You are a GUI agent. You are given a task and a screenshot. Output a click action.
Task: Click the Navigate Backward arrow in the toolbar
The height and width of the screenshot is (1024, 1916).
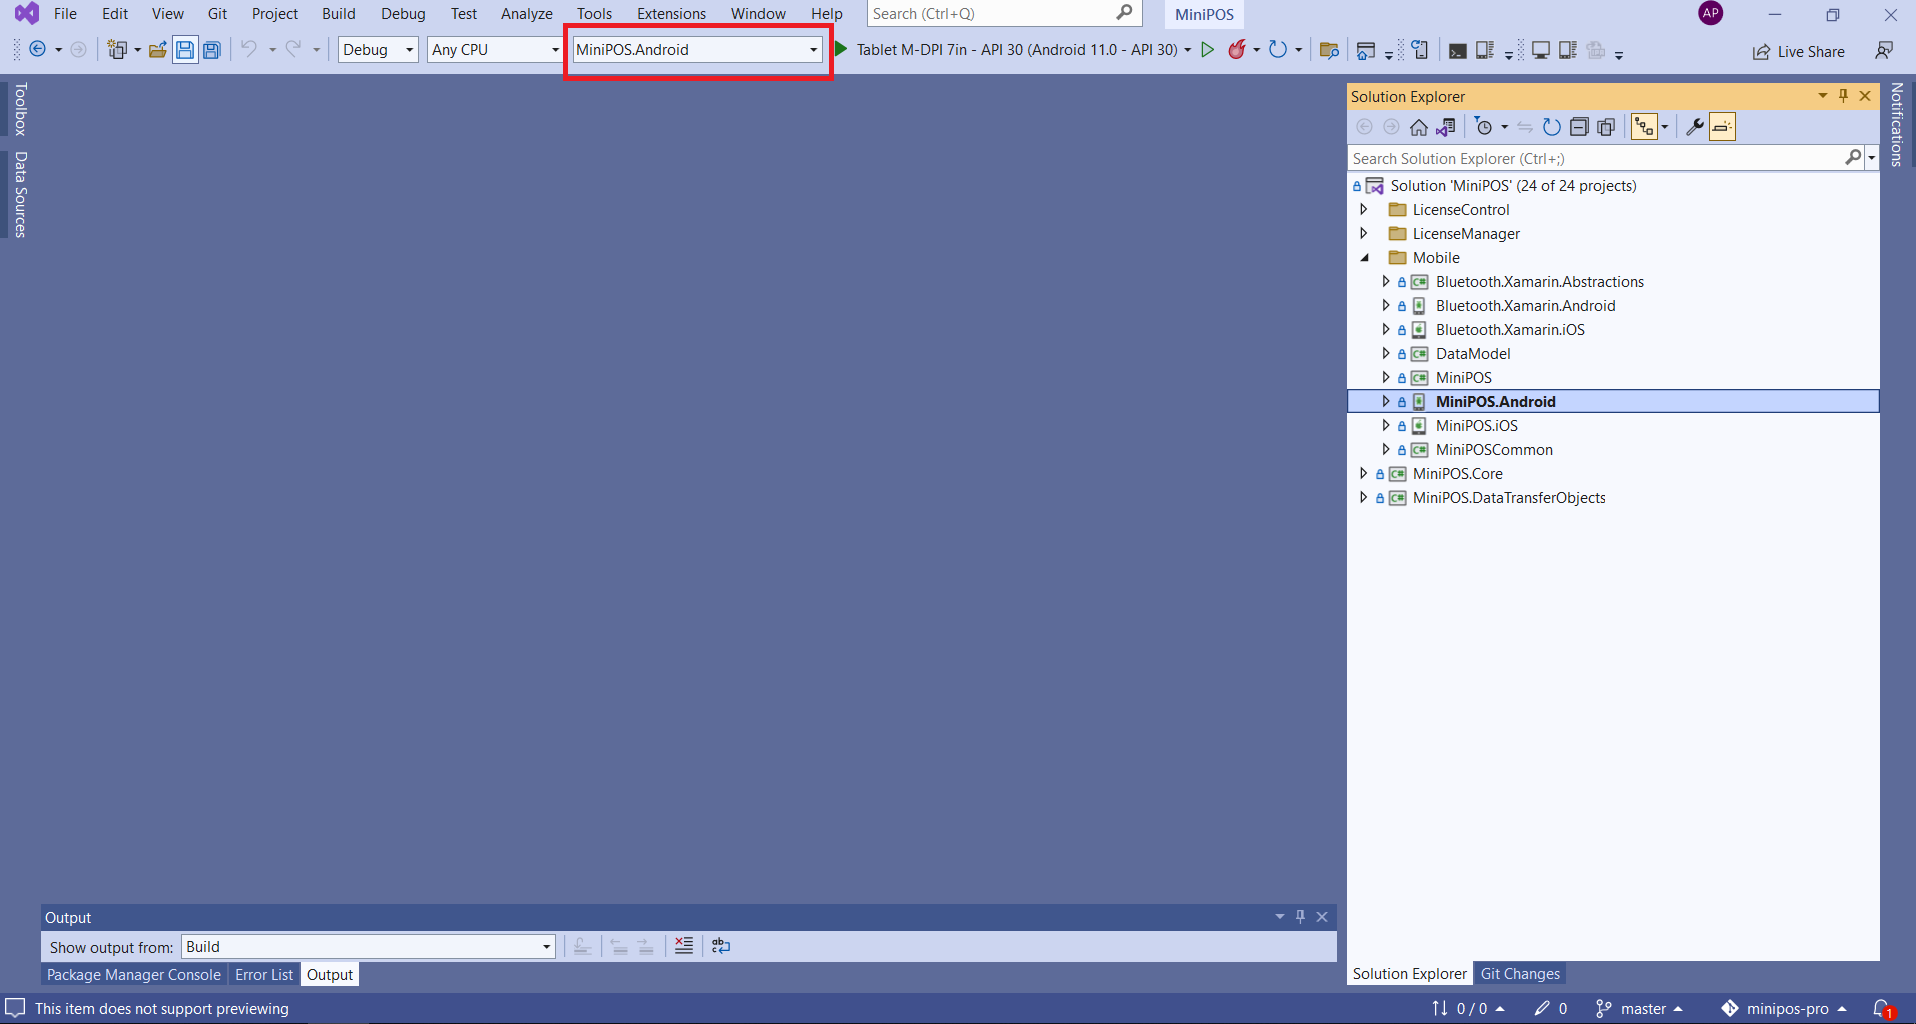pos(38,49)
